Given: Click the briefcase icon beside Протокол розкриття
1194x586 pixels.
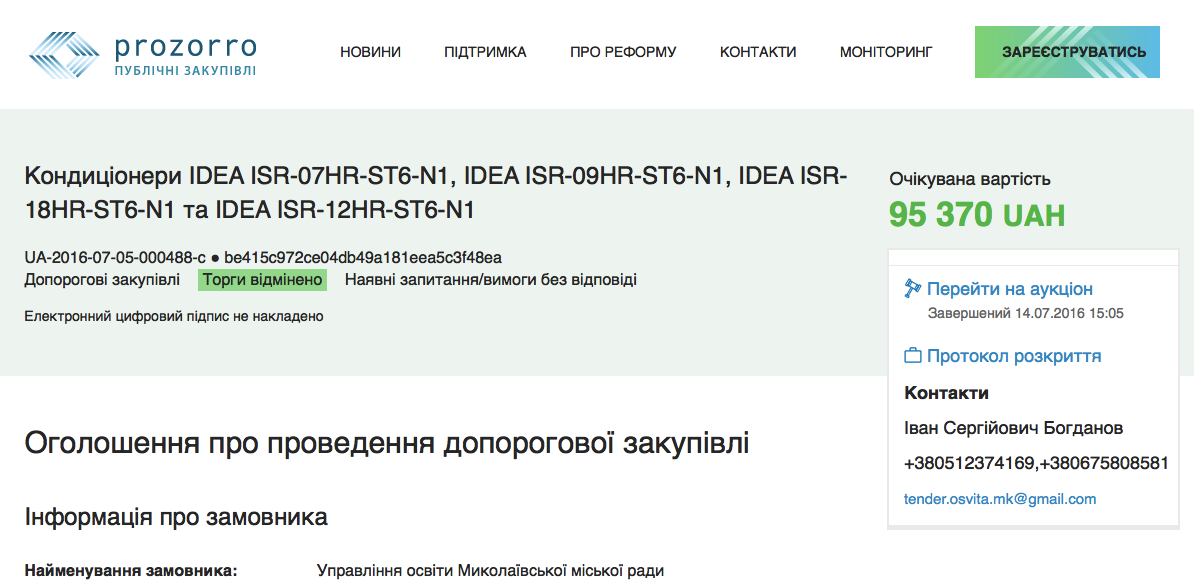Looking at the screenshot, I should point(912,356).
